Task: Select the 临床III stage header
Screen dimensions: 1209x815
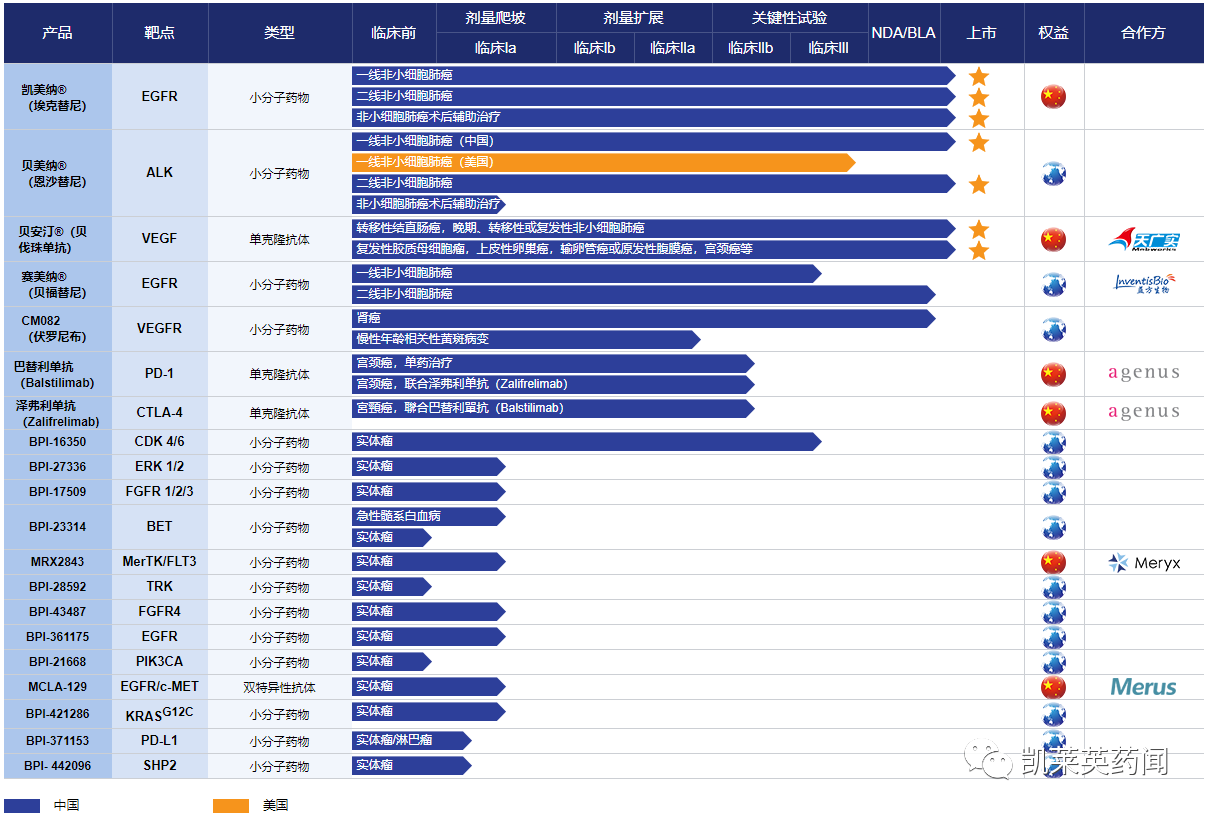Action: click(x=828, y=48)
